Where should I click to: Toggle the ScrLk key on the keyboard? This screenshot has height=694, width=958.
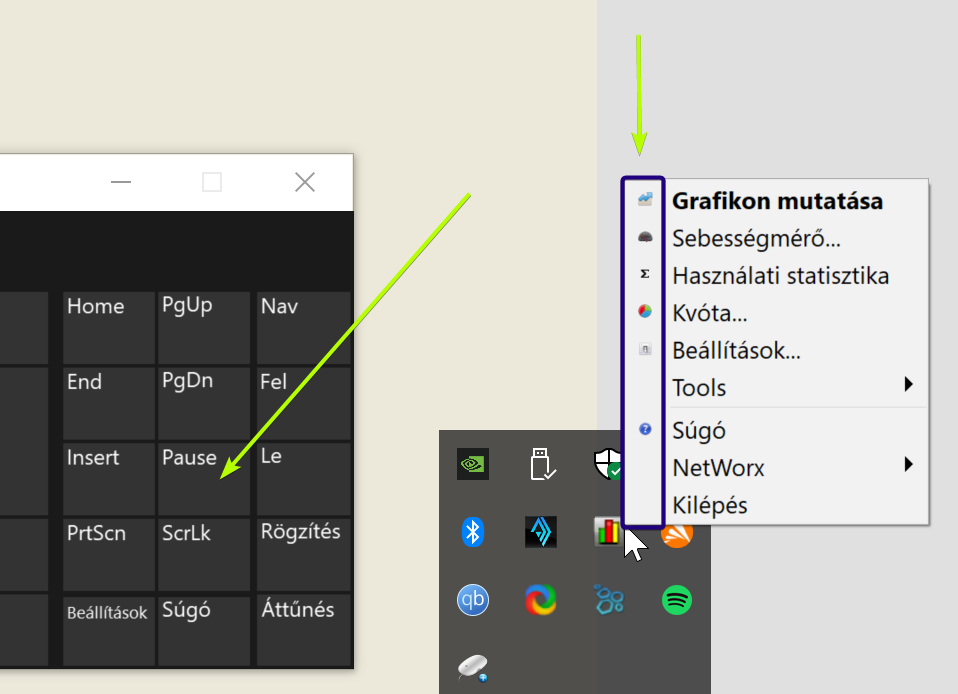[204, 554]
